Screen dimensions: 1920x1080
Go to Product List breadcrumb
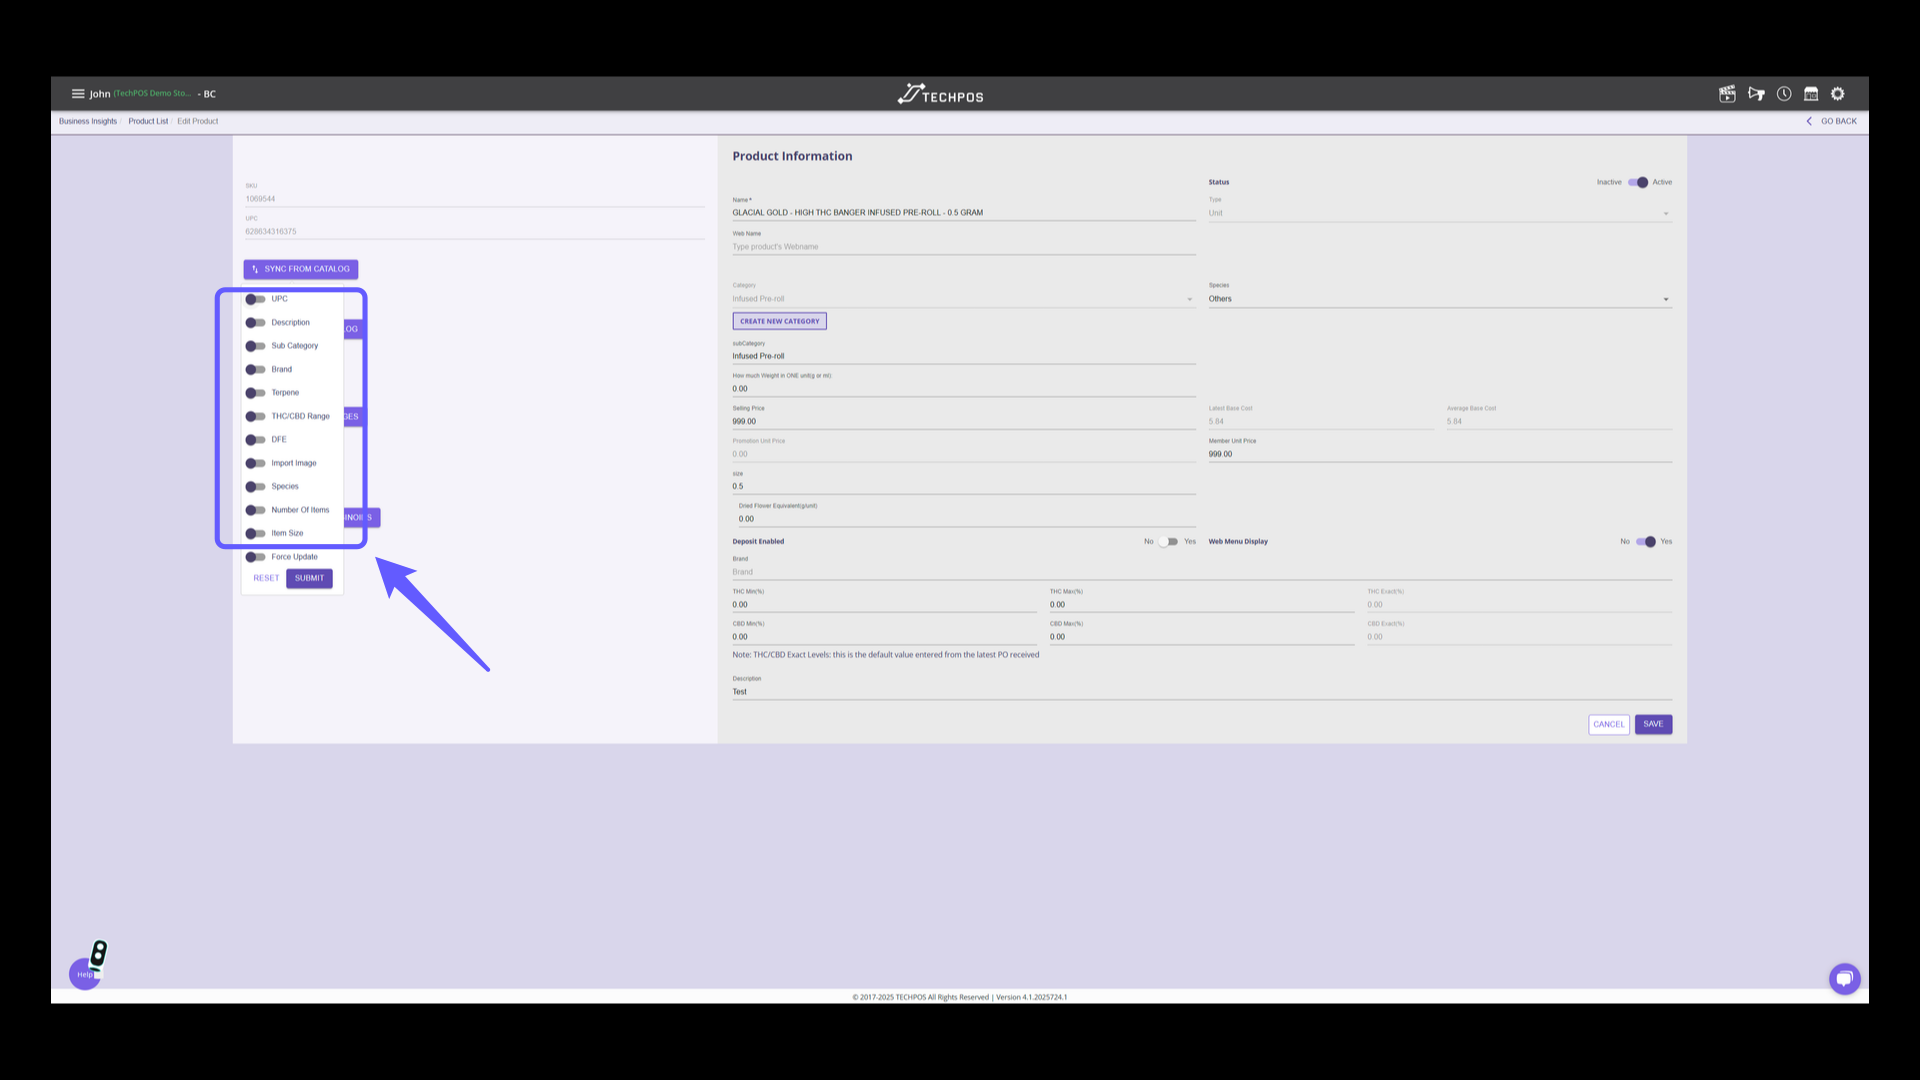(148, 121)
